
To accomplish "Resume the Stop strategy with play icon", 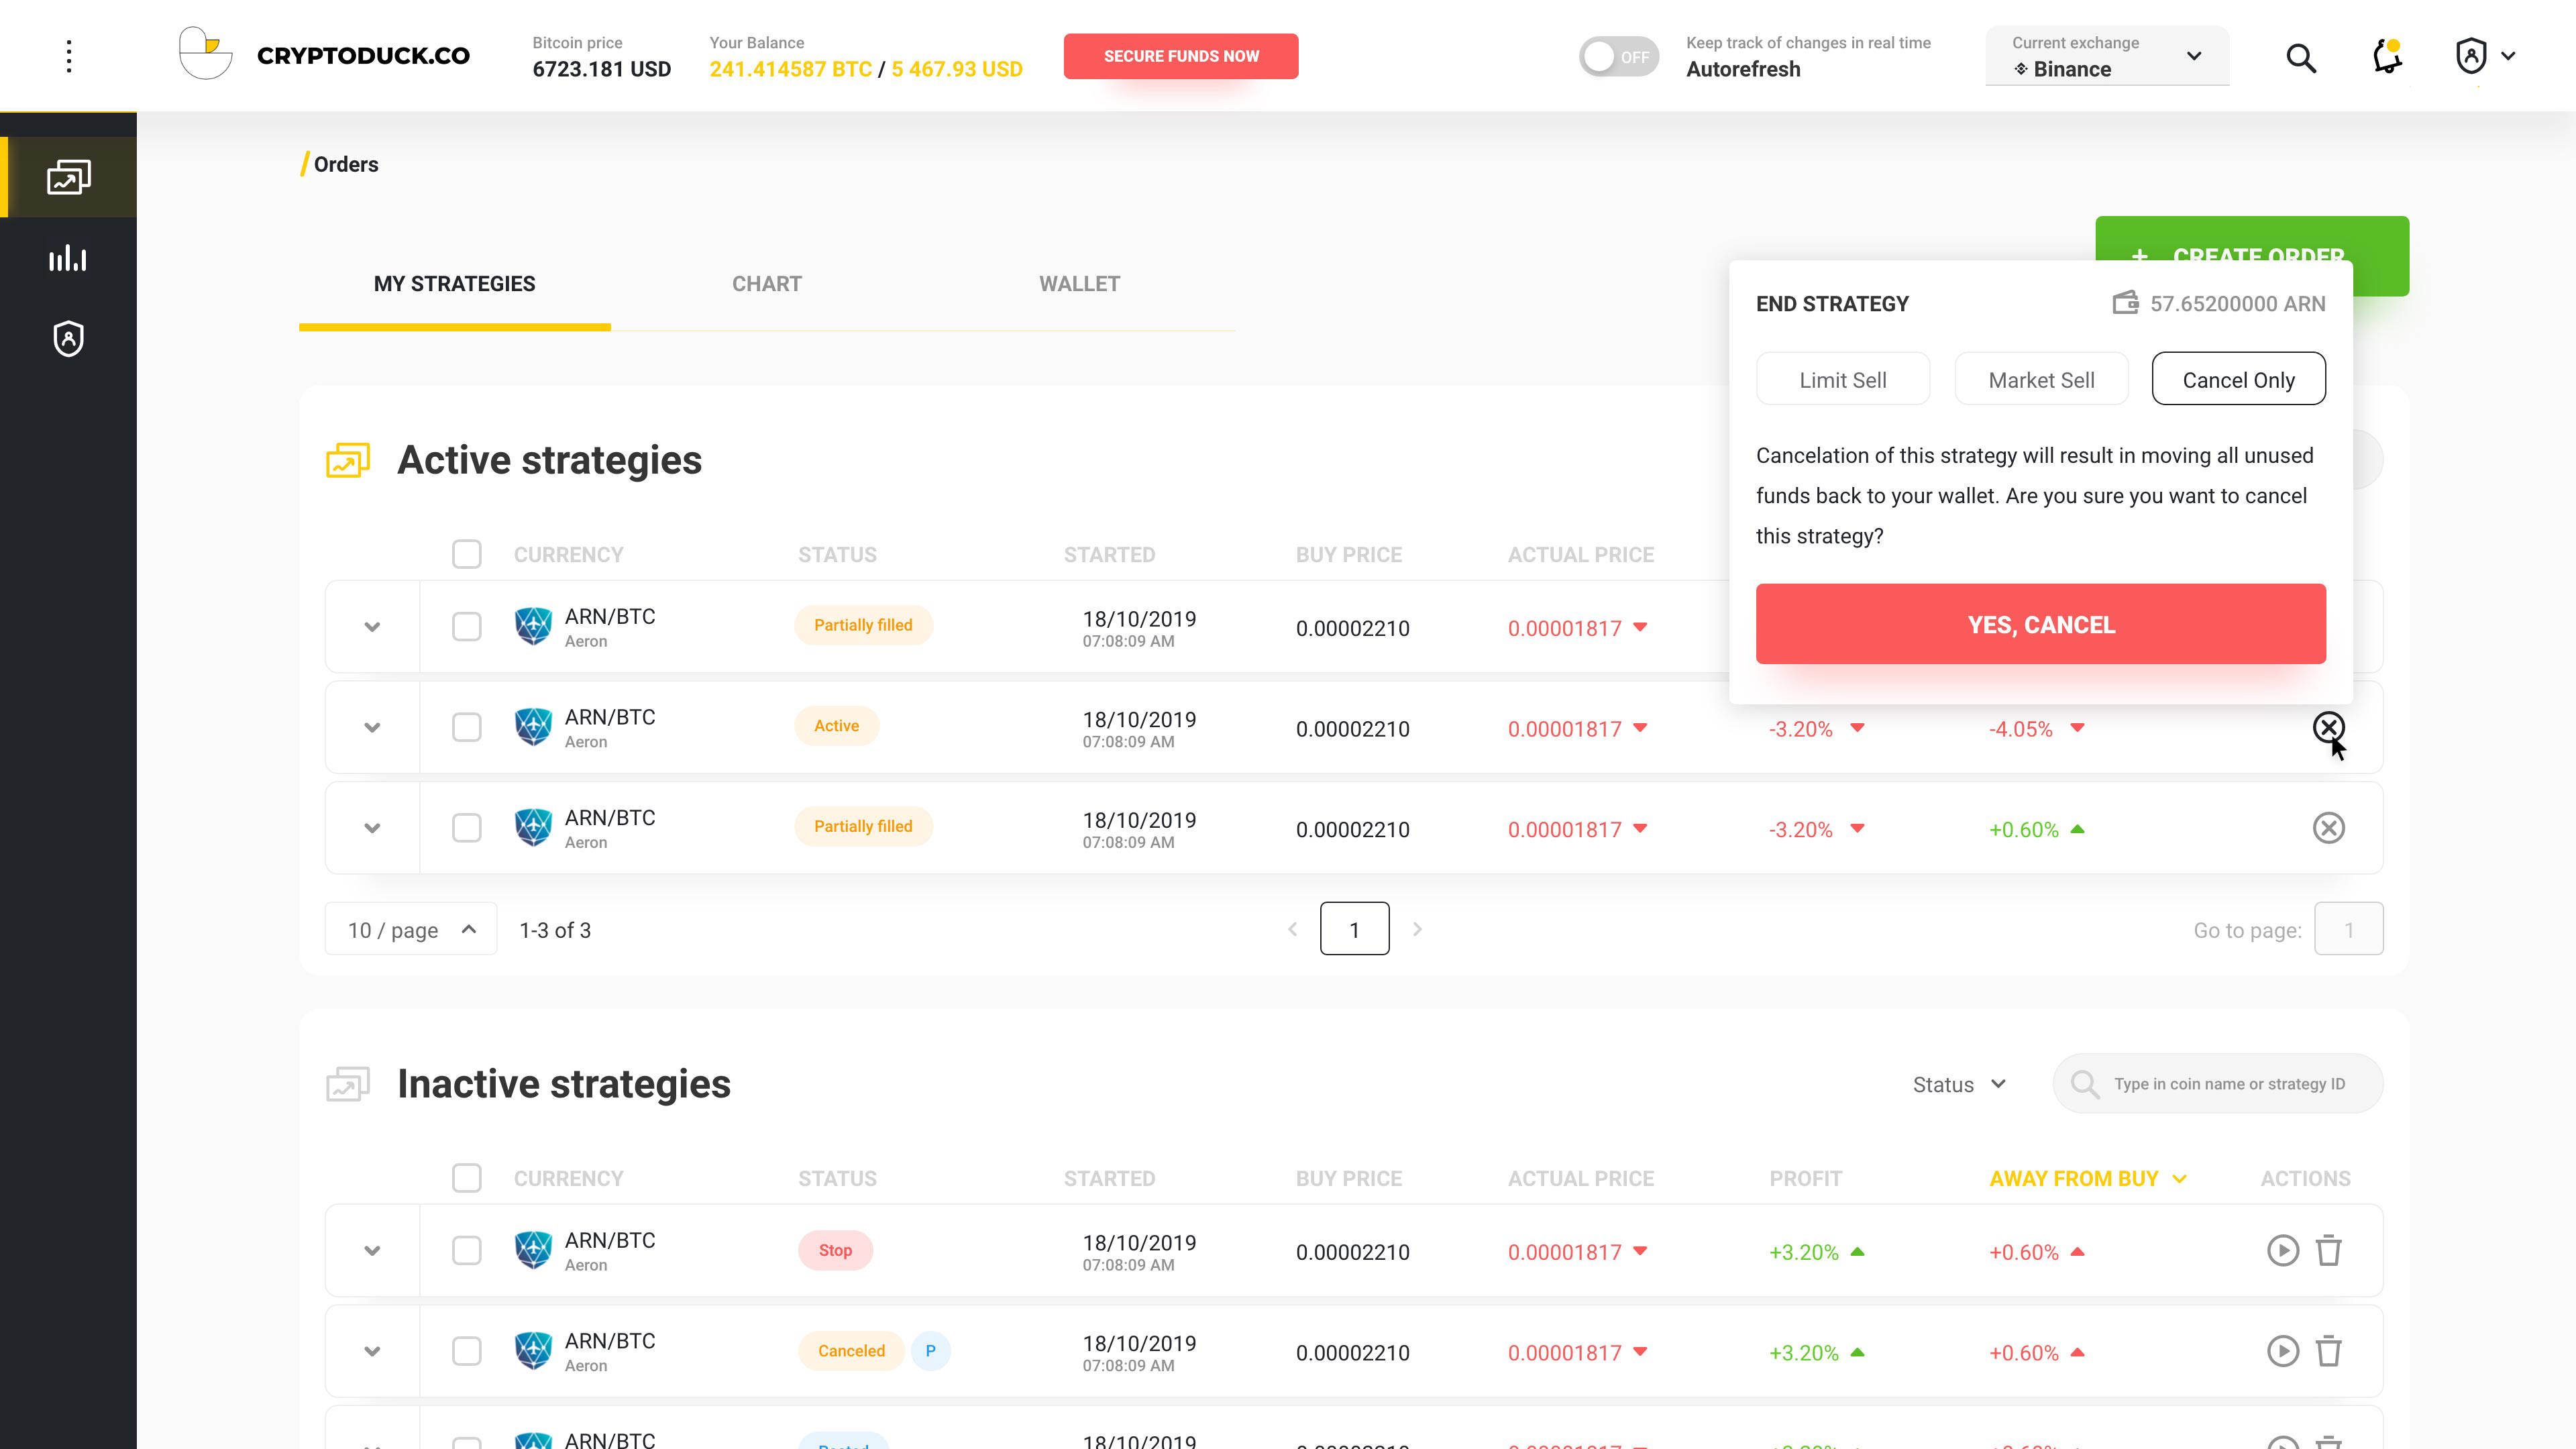I will [2283, 1250].
